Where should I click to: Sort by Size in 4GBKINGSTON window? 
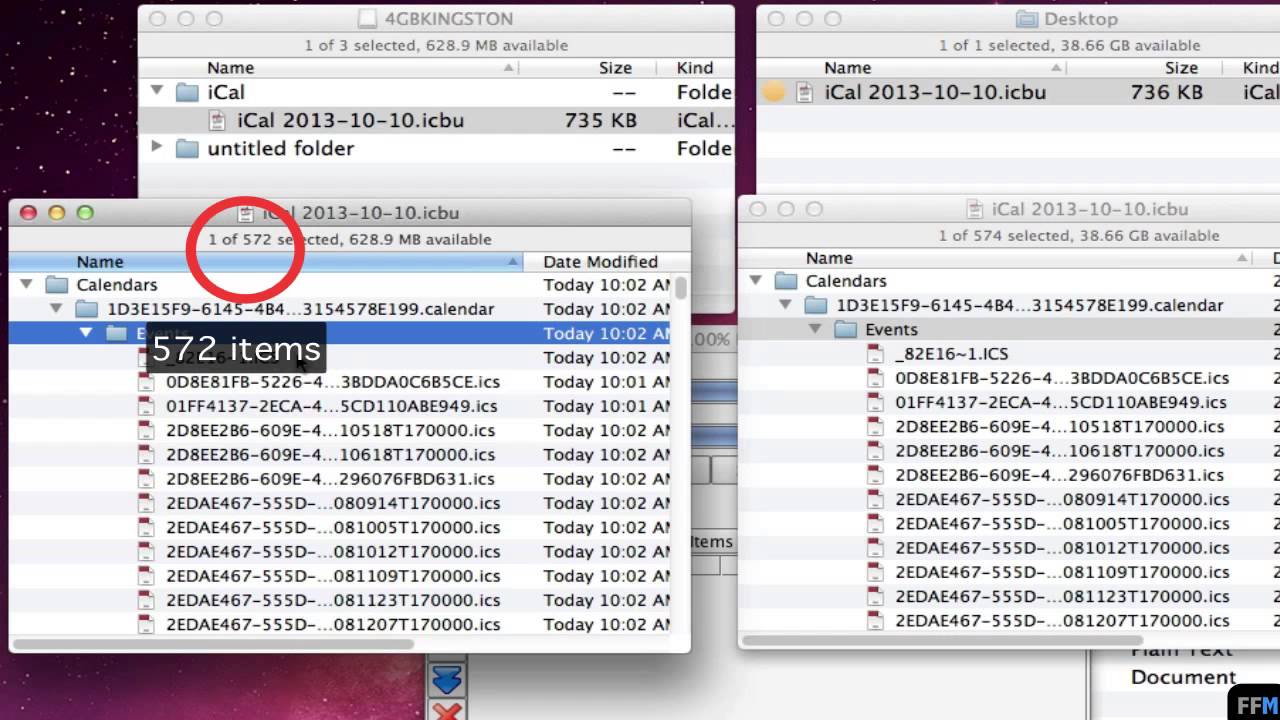[x=615, y=68]
